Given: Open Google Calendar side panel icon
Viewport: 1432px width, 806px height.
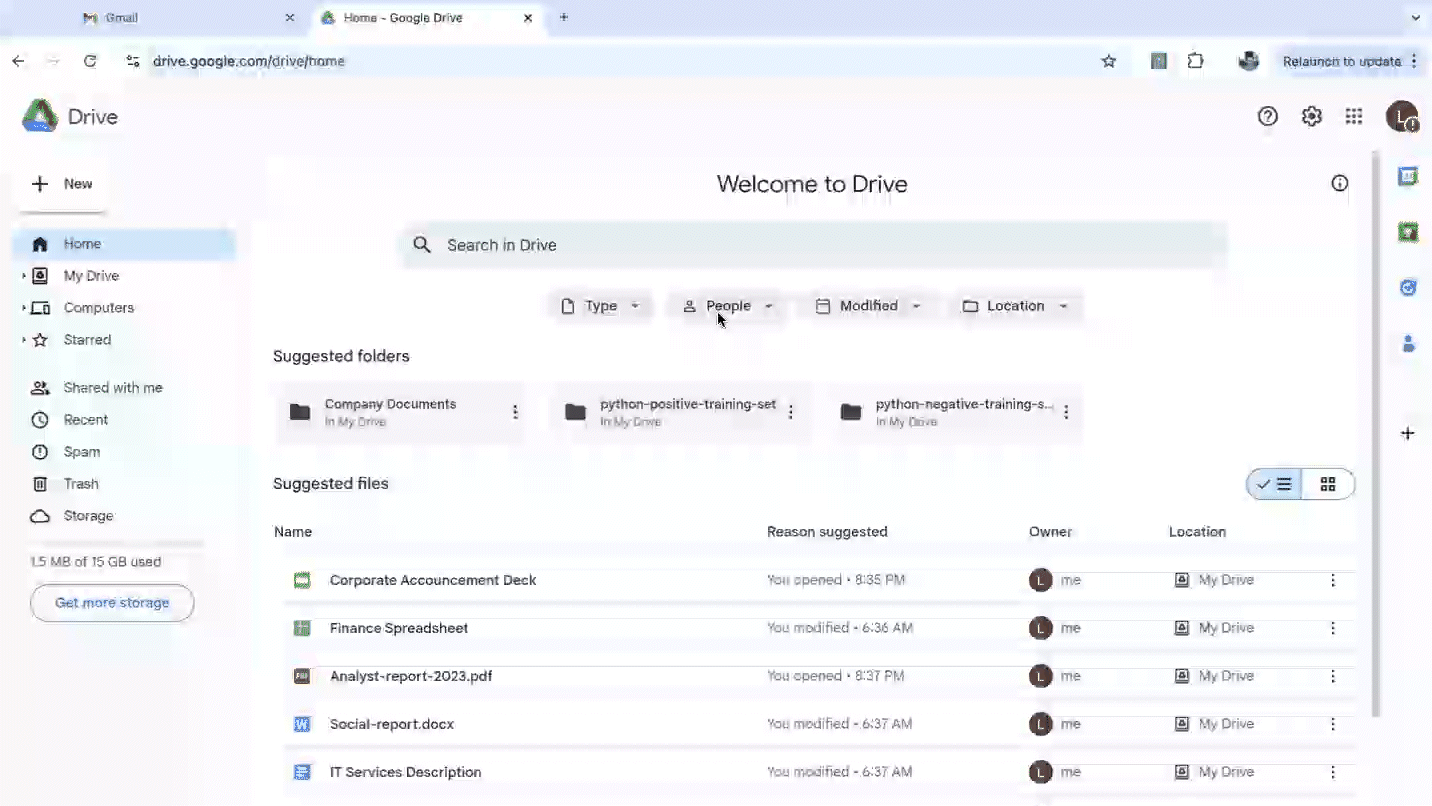Looking at the screenshot, I should (x=1408, y=177).
